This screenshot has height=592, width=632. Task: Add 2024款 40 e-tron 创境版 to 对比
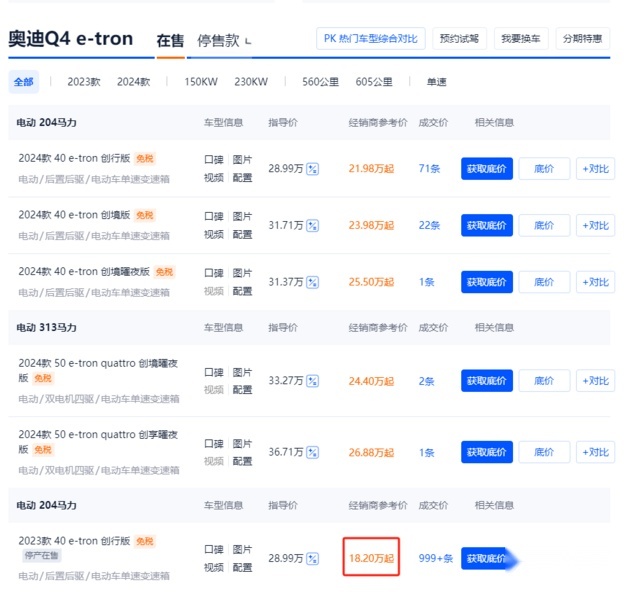pyautogui.click(x=595, y=225)
